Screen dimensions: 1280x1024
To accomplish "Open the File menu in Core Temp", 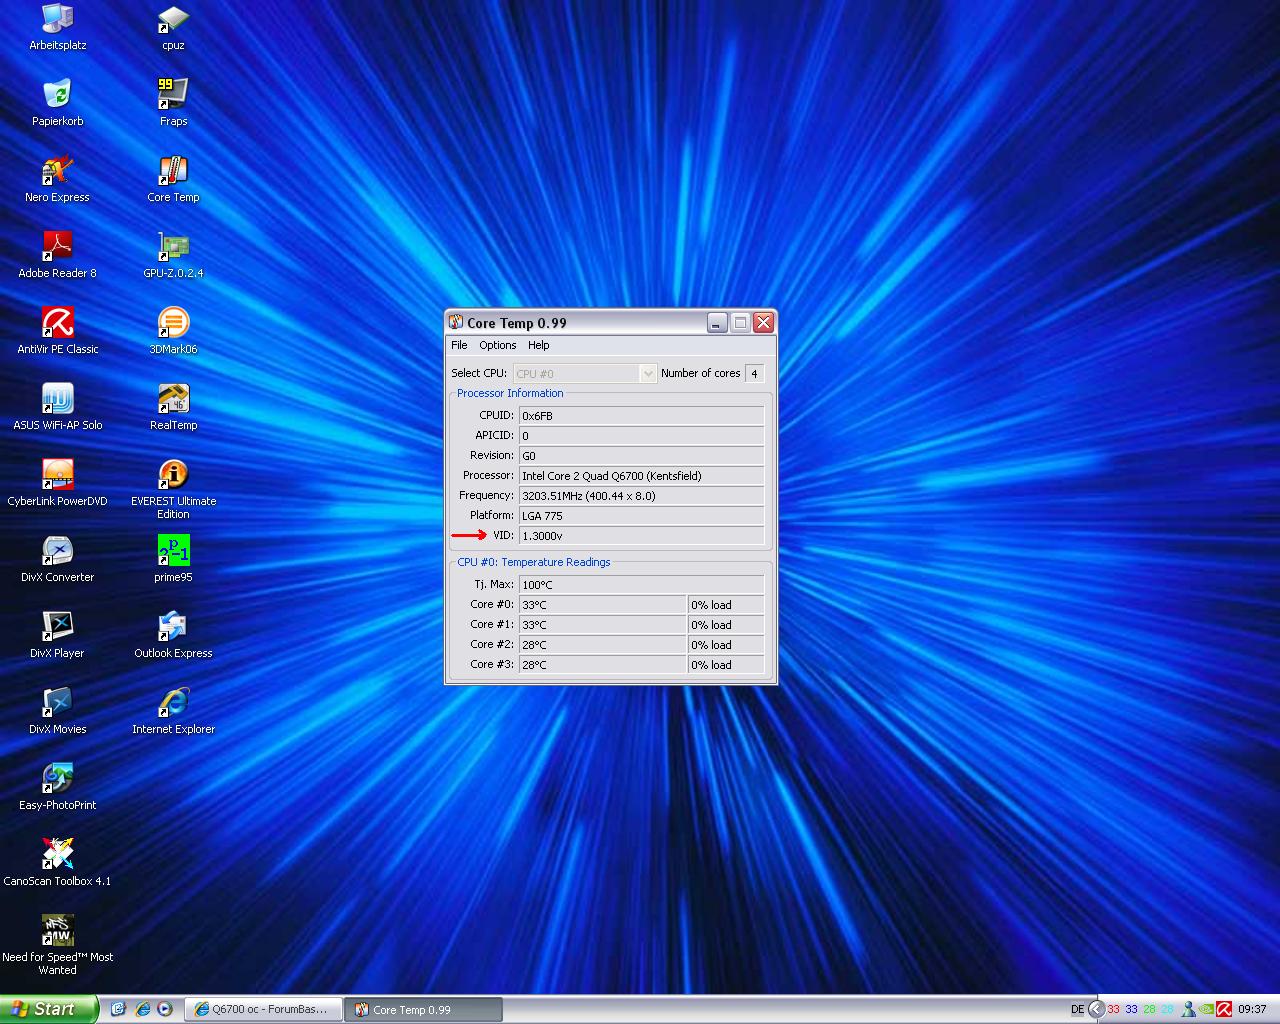I will pyautogui.click(x=459, y=345).
